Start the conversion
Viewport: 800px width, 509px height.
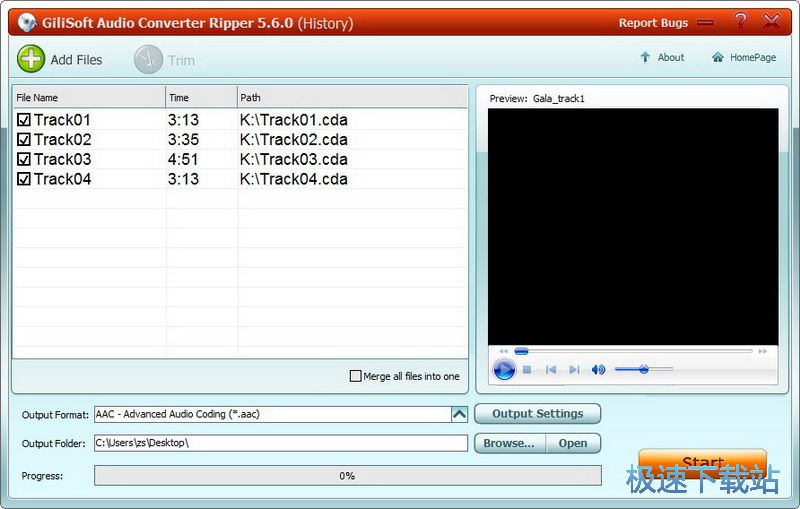[703, 463]
